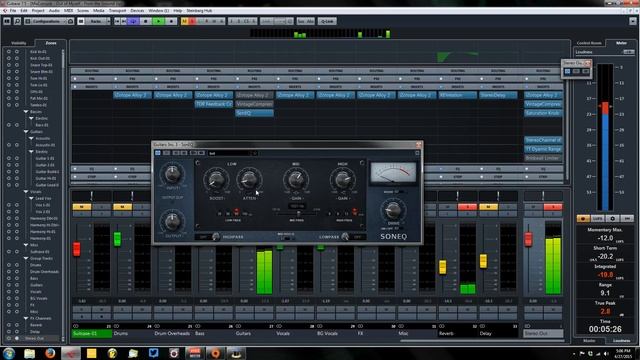Switch to the Zones tab

coord(51,43)
